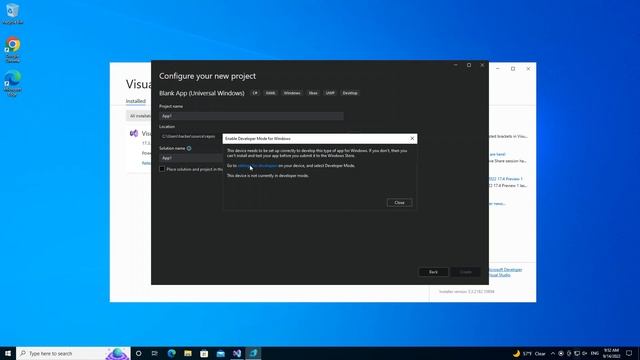
Task: Close the Enable Developer Mode dialog via X
Action: coord(412,138)
